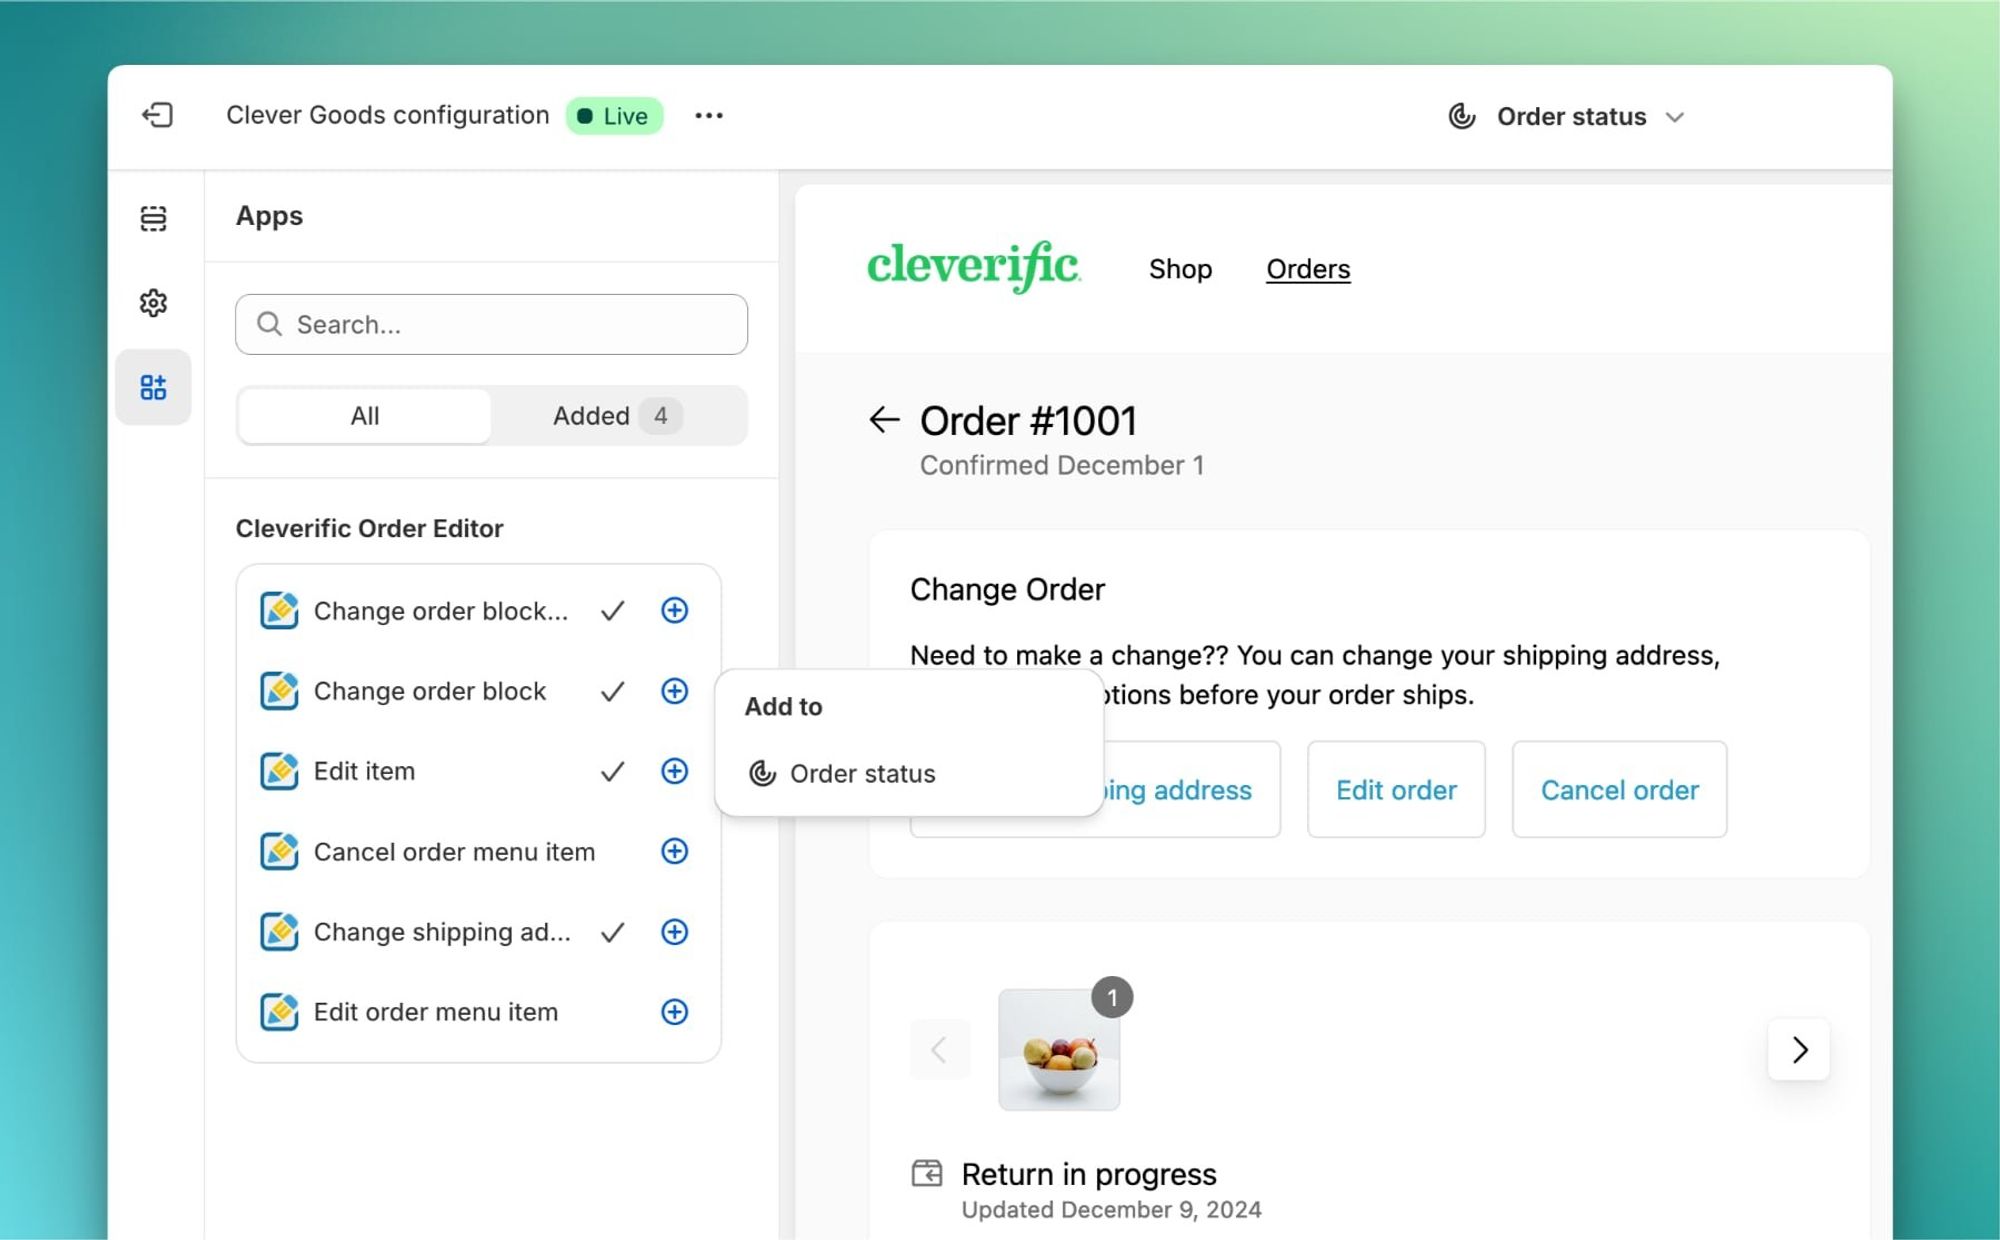Open the settings gear in sidebar
Screen dimensions: 2000x1240
153,303
